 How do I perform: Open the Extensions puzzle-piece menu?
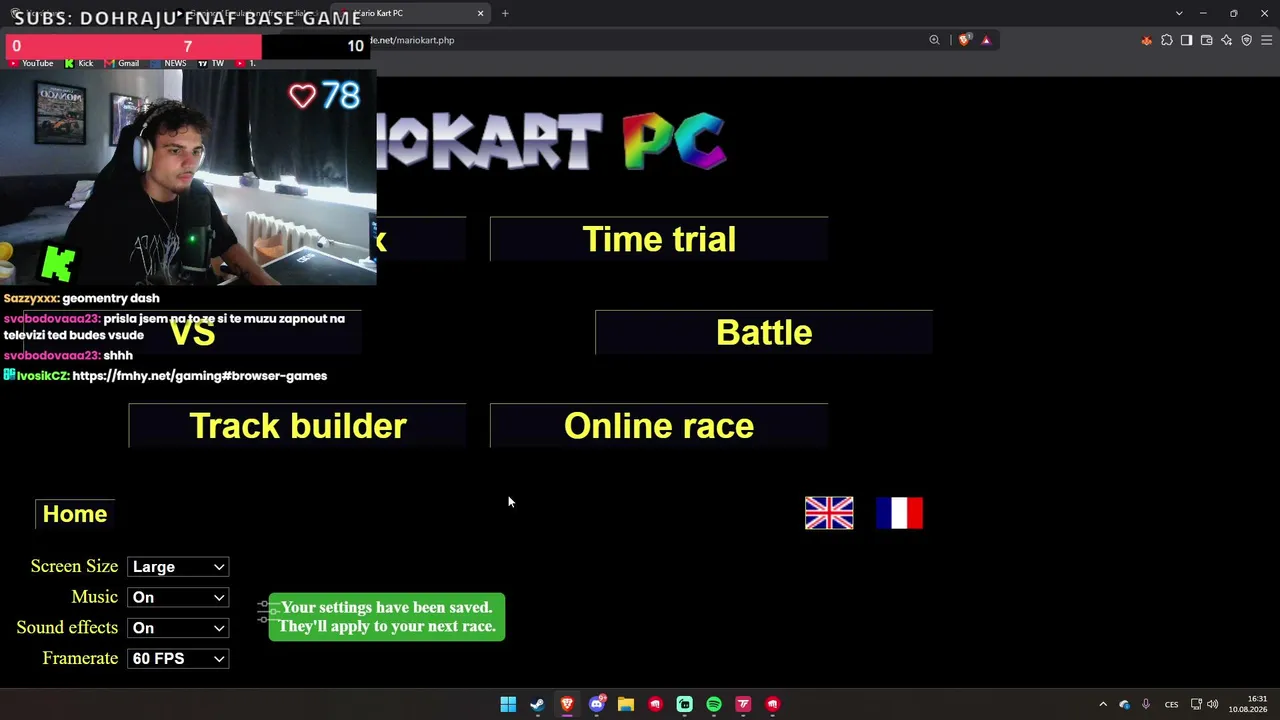[1166, 40]
